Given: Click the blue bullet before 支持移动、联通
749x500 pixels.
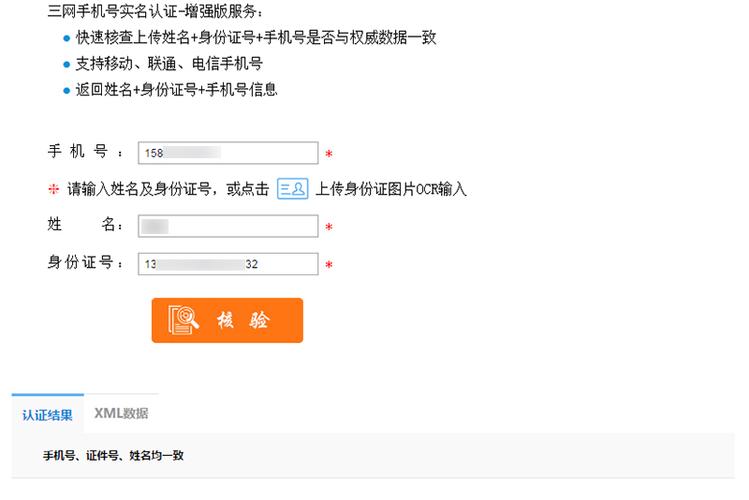Looking at the screenshot, I should (x=66, y=64).
